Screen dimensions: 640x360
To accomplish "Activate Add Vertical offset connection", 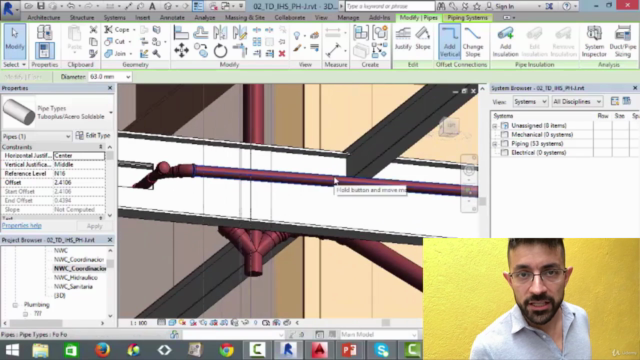I will pos(449,42).
